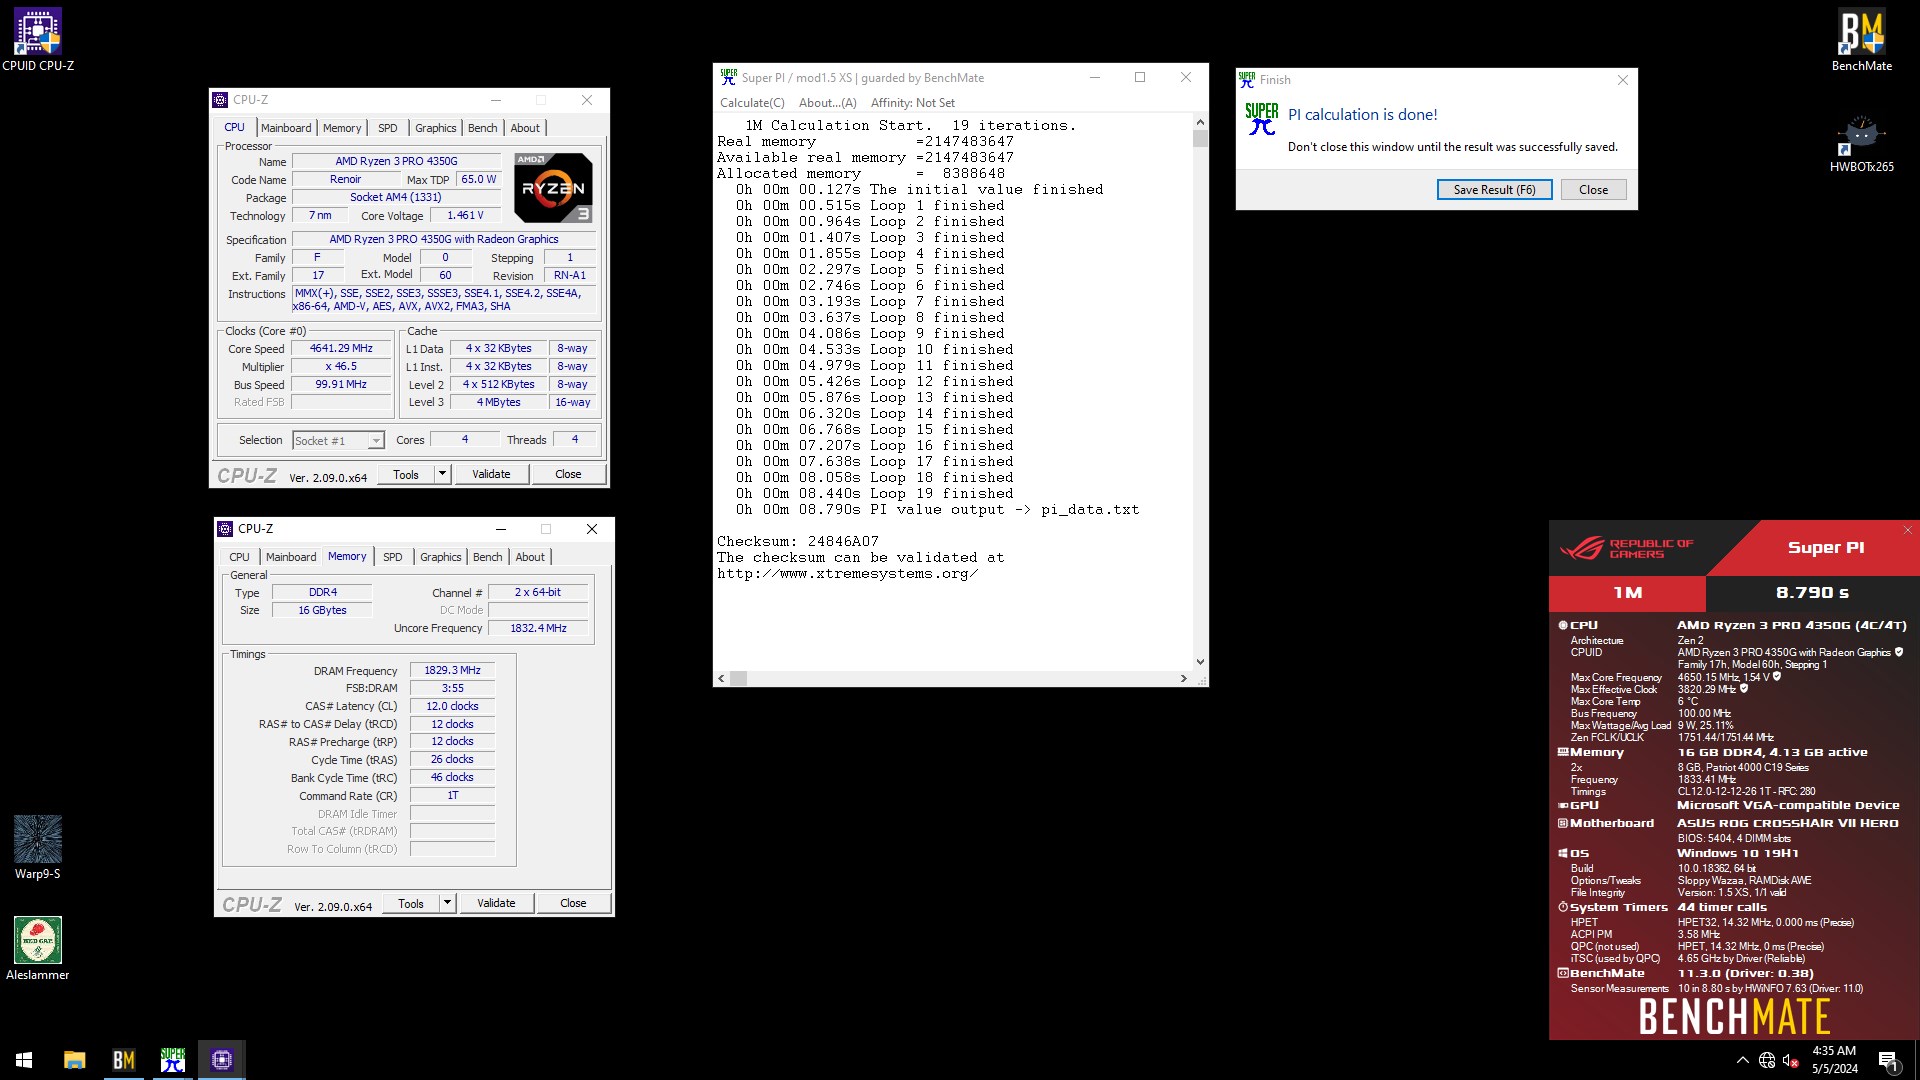Select BenchMate in the taskbar
This screenshot has height=1080, width=1920.
click(x=123, y=1059)
